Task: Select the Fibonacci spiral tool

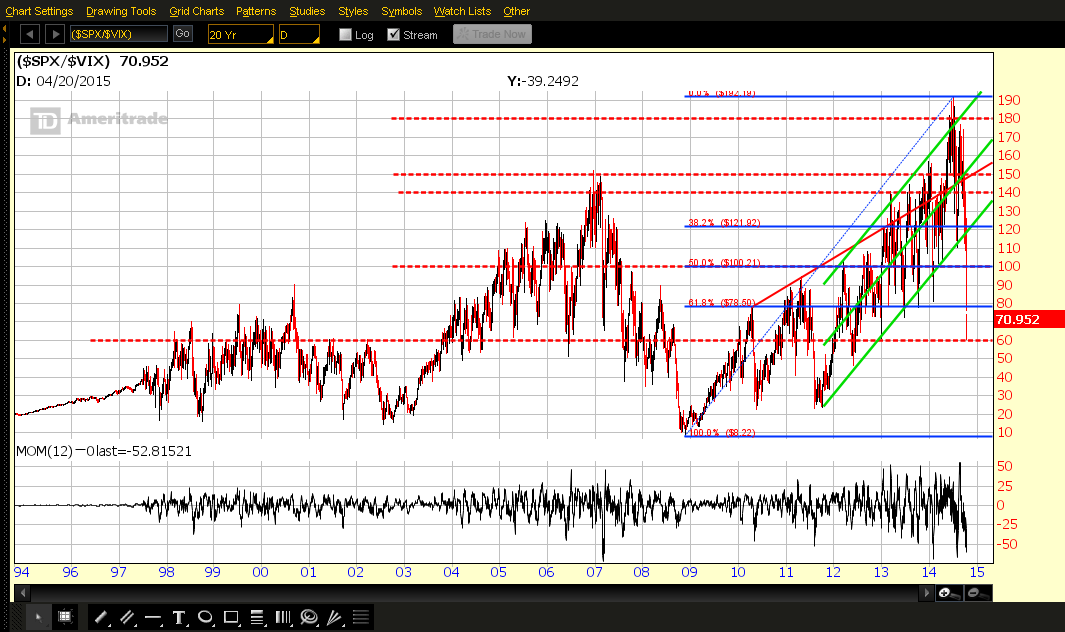Action: (309, 617)
